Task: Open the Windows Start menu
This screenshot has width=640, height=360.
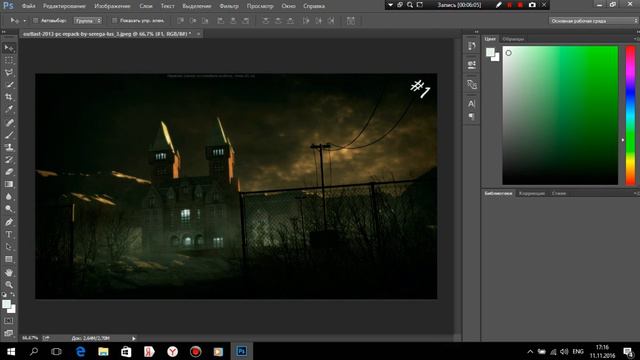Action: click(11, 351)
